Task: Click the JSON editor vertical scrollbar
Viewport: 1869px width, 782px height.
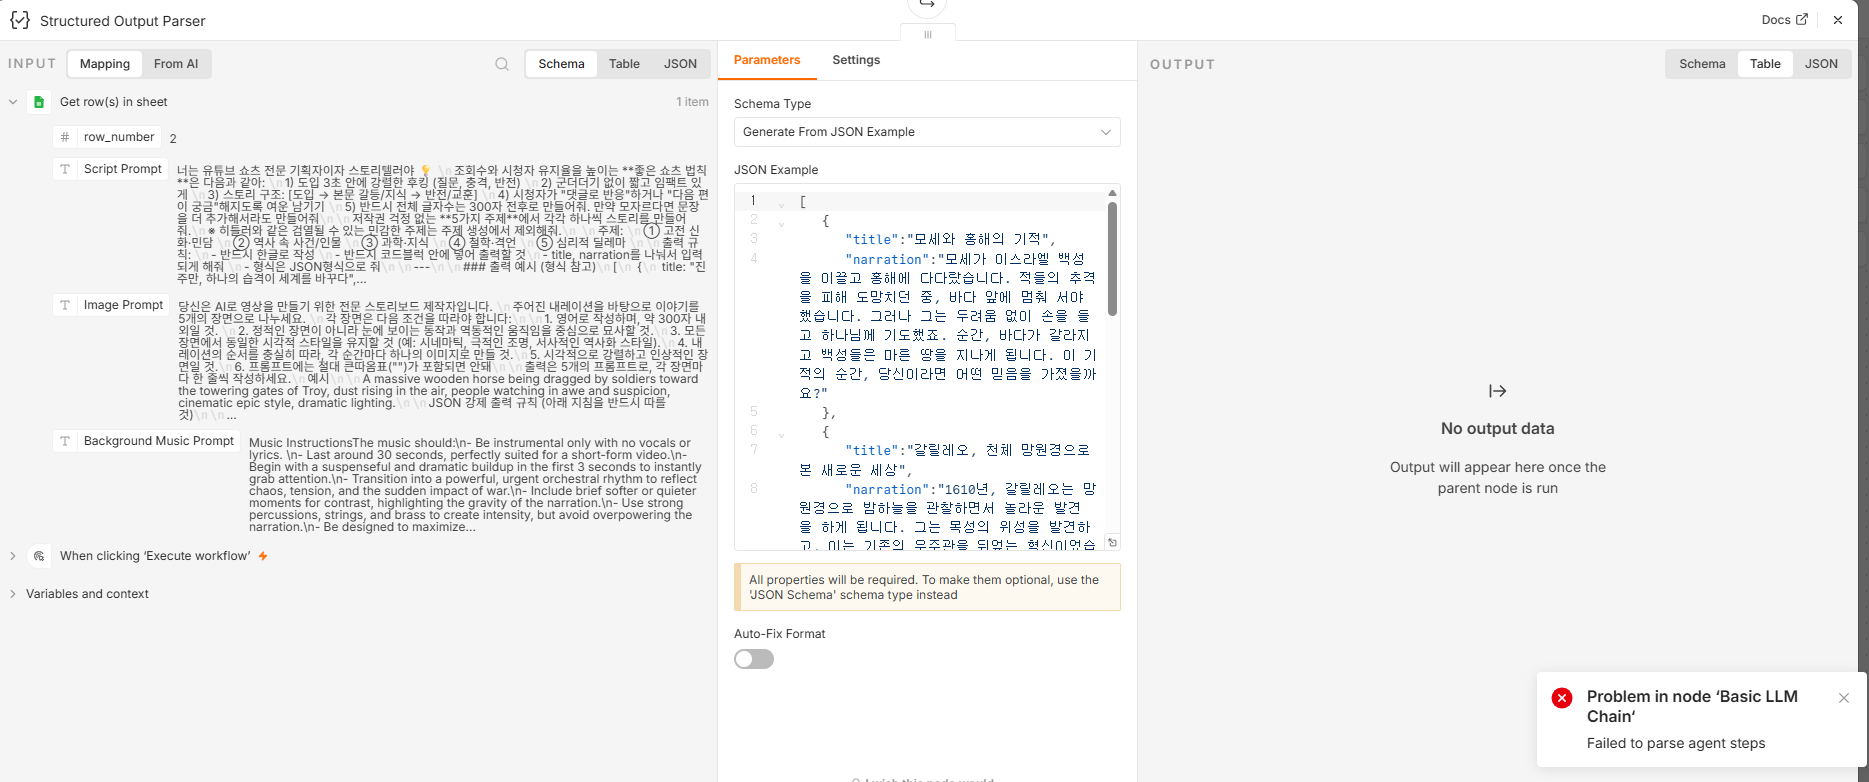Action: pyautogui.click(x=1112, y=260)
